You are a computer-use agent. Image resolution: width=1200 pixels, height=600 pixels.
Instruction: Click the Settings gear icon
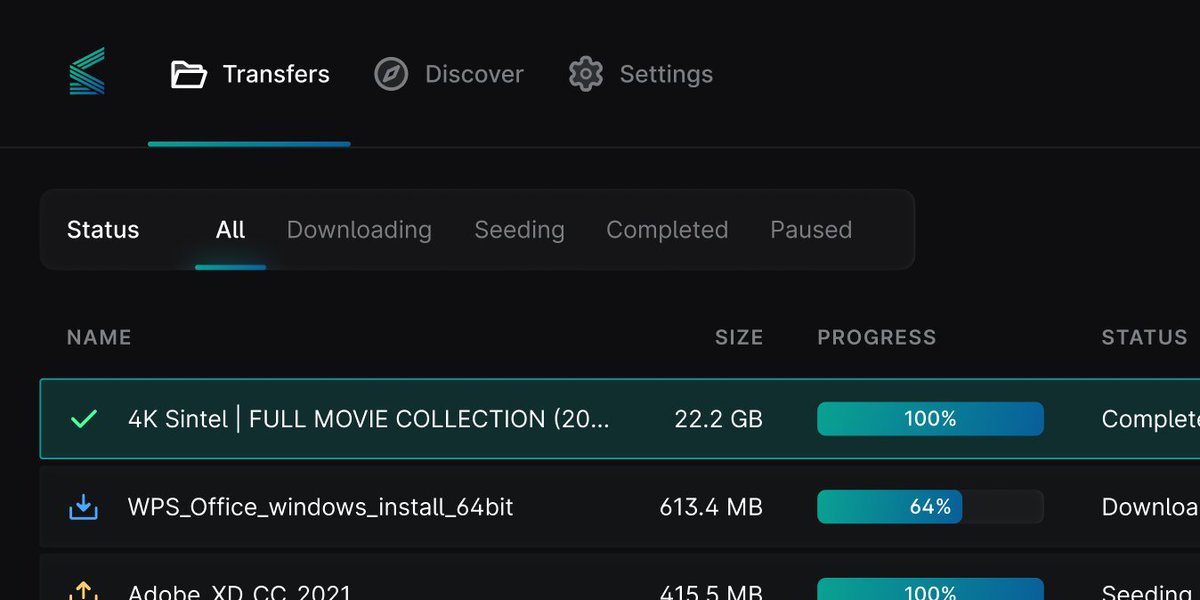(586, 74)
